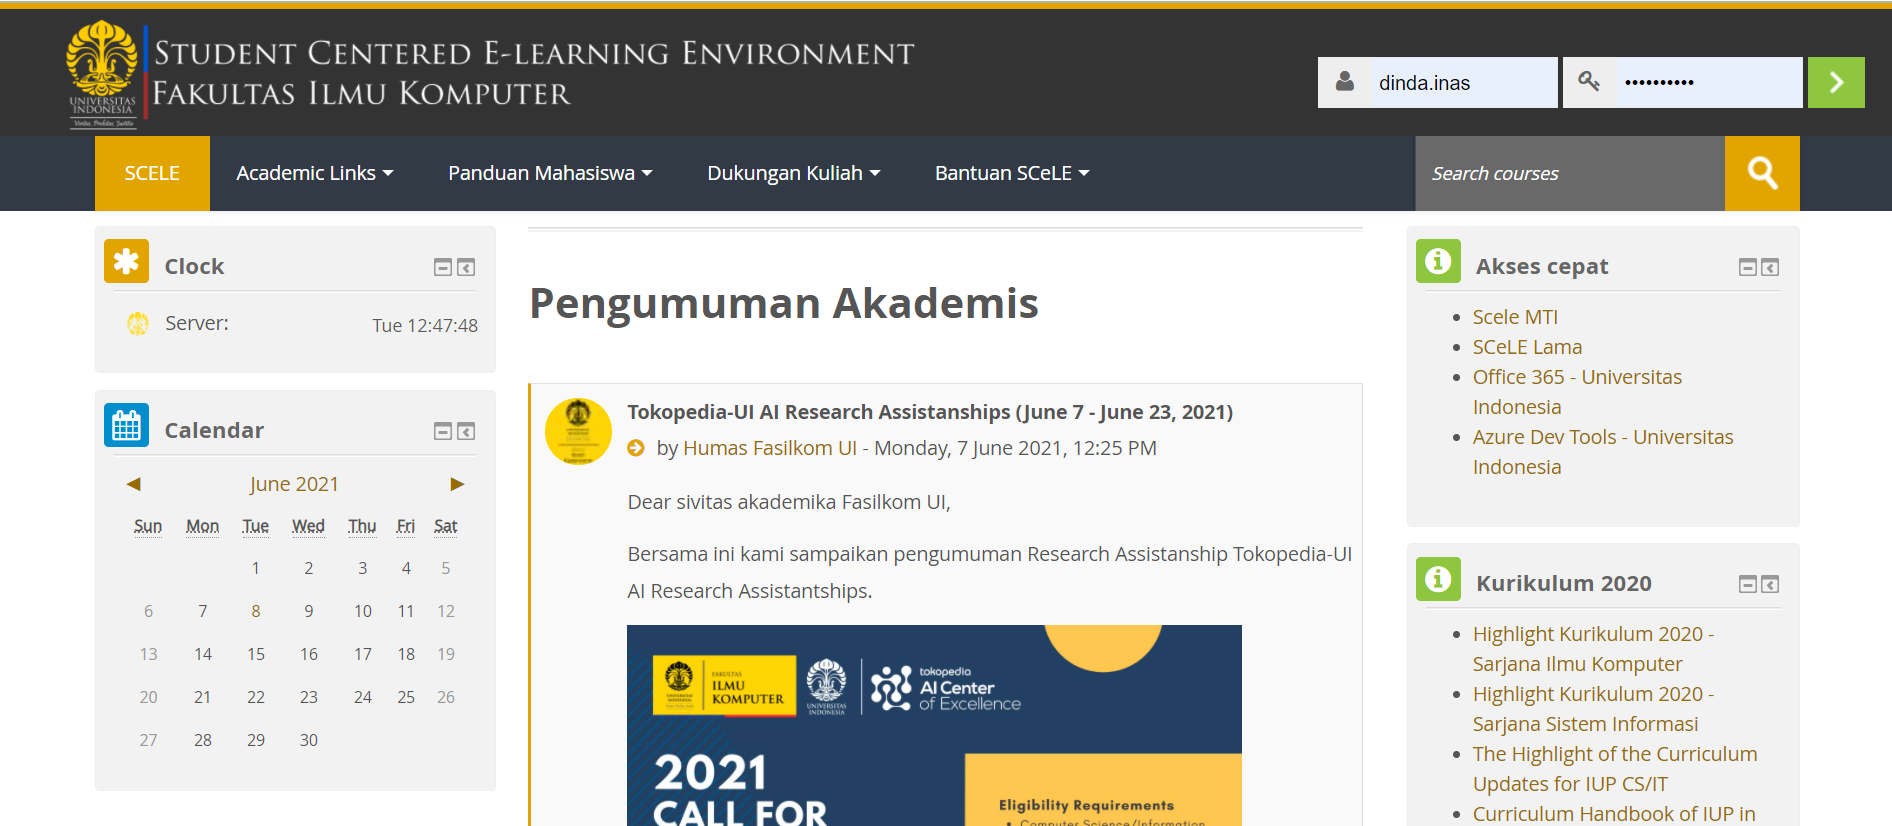Click the Universitas Indonesia logo in header
Image resolution: width=1892 pixels, height=826 pixels.
tap(102, 75)
